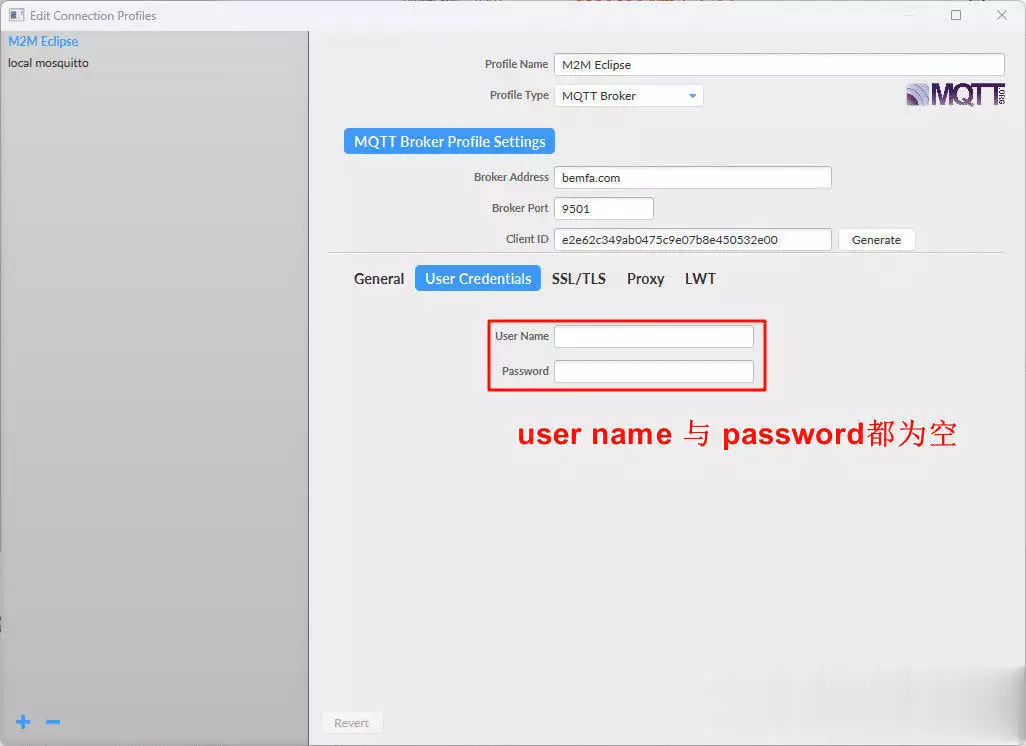Maximize the Edit Connection Profiles window
This screenshot has width=1026, height=746.
956,15
